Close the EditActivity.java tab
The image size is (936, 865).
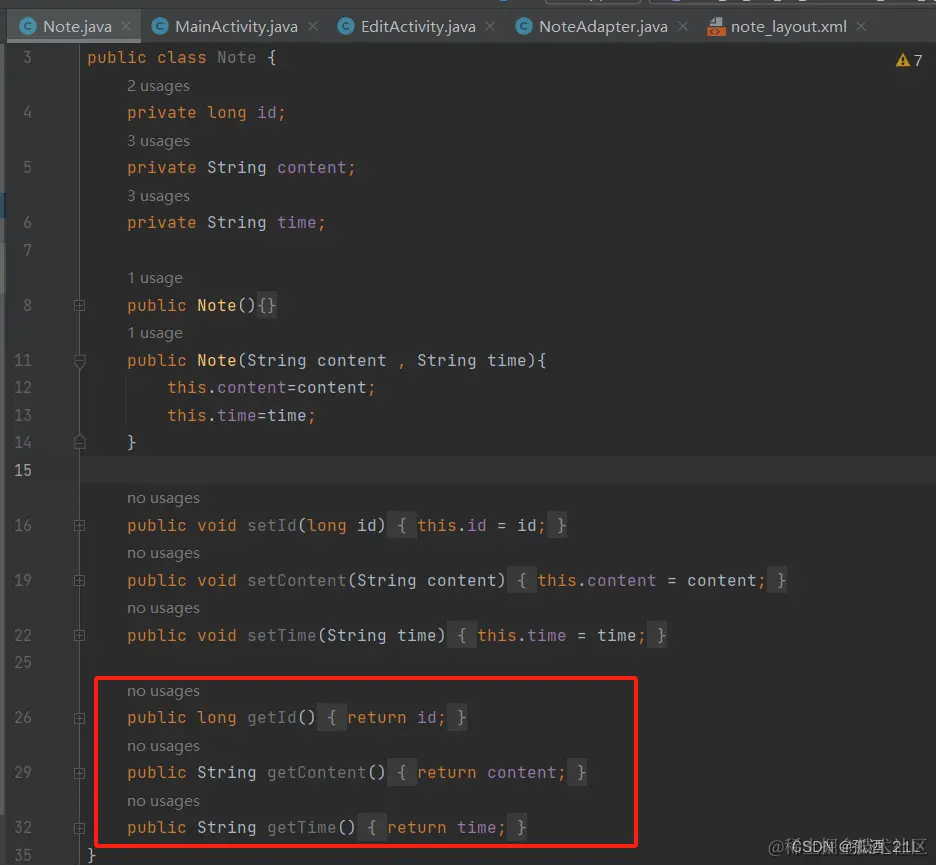coord(490,26)
